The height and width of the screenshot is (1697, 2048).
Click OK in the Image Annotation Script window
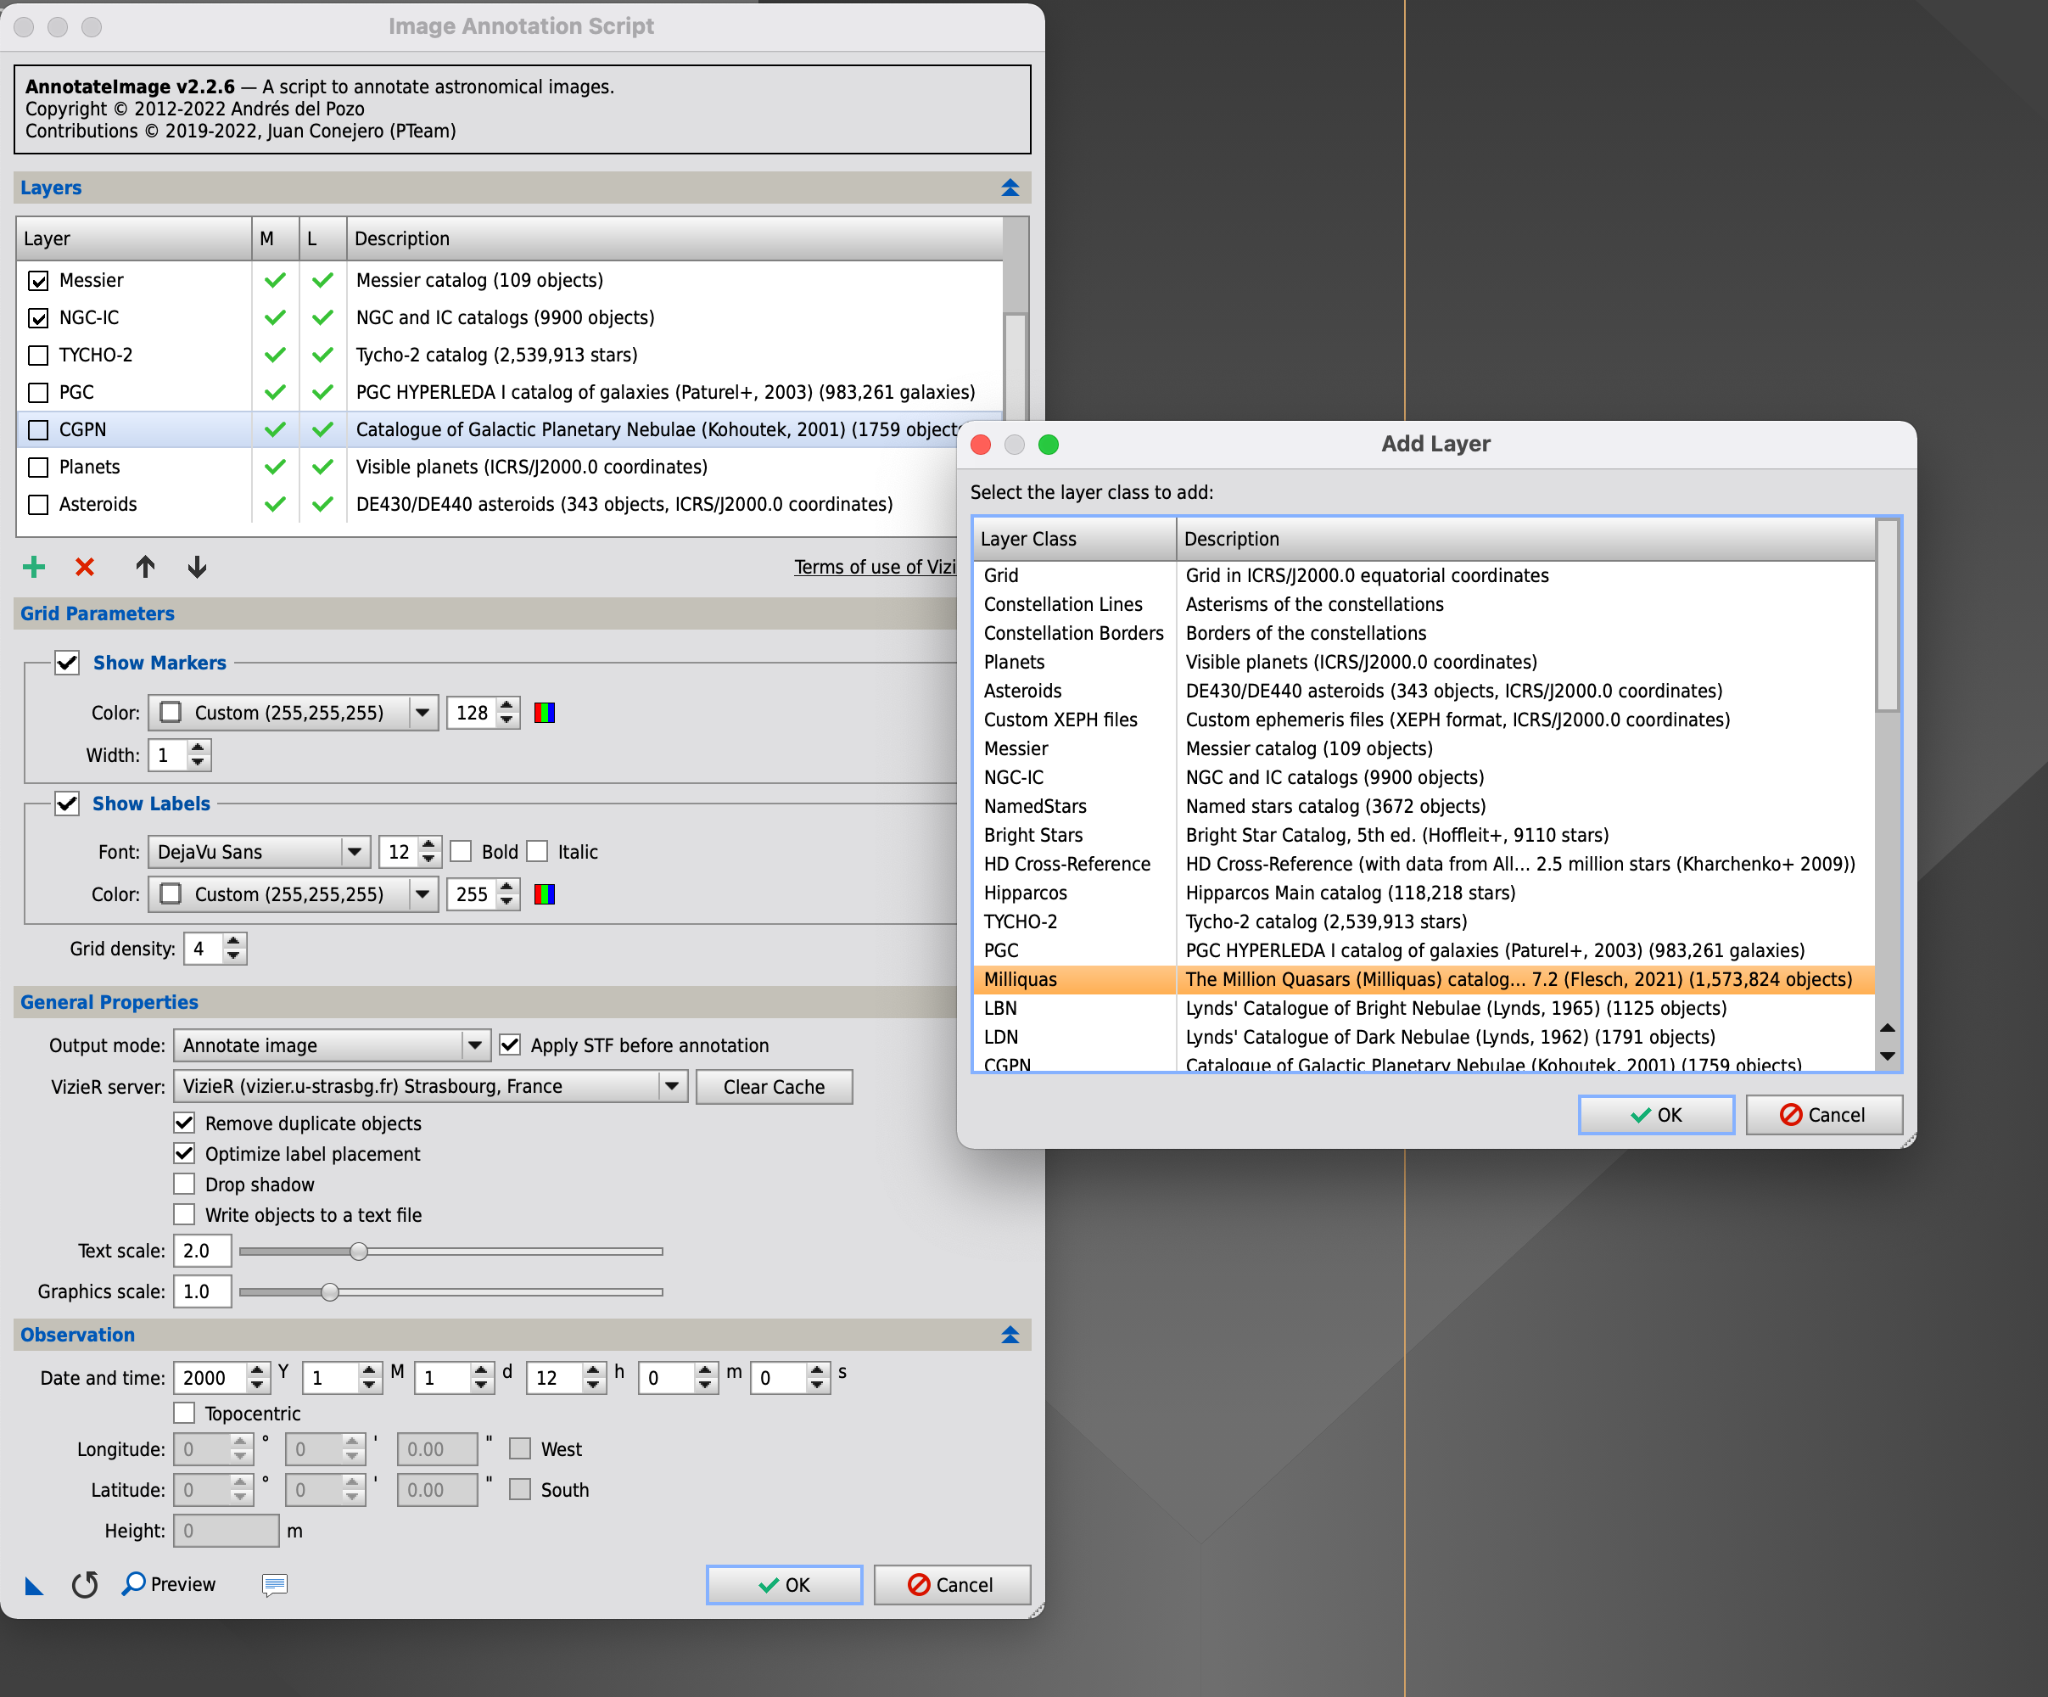pyautogui.click(x=784, y=1585)
